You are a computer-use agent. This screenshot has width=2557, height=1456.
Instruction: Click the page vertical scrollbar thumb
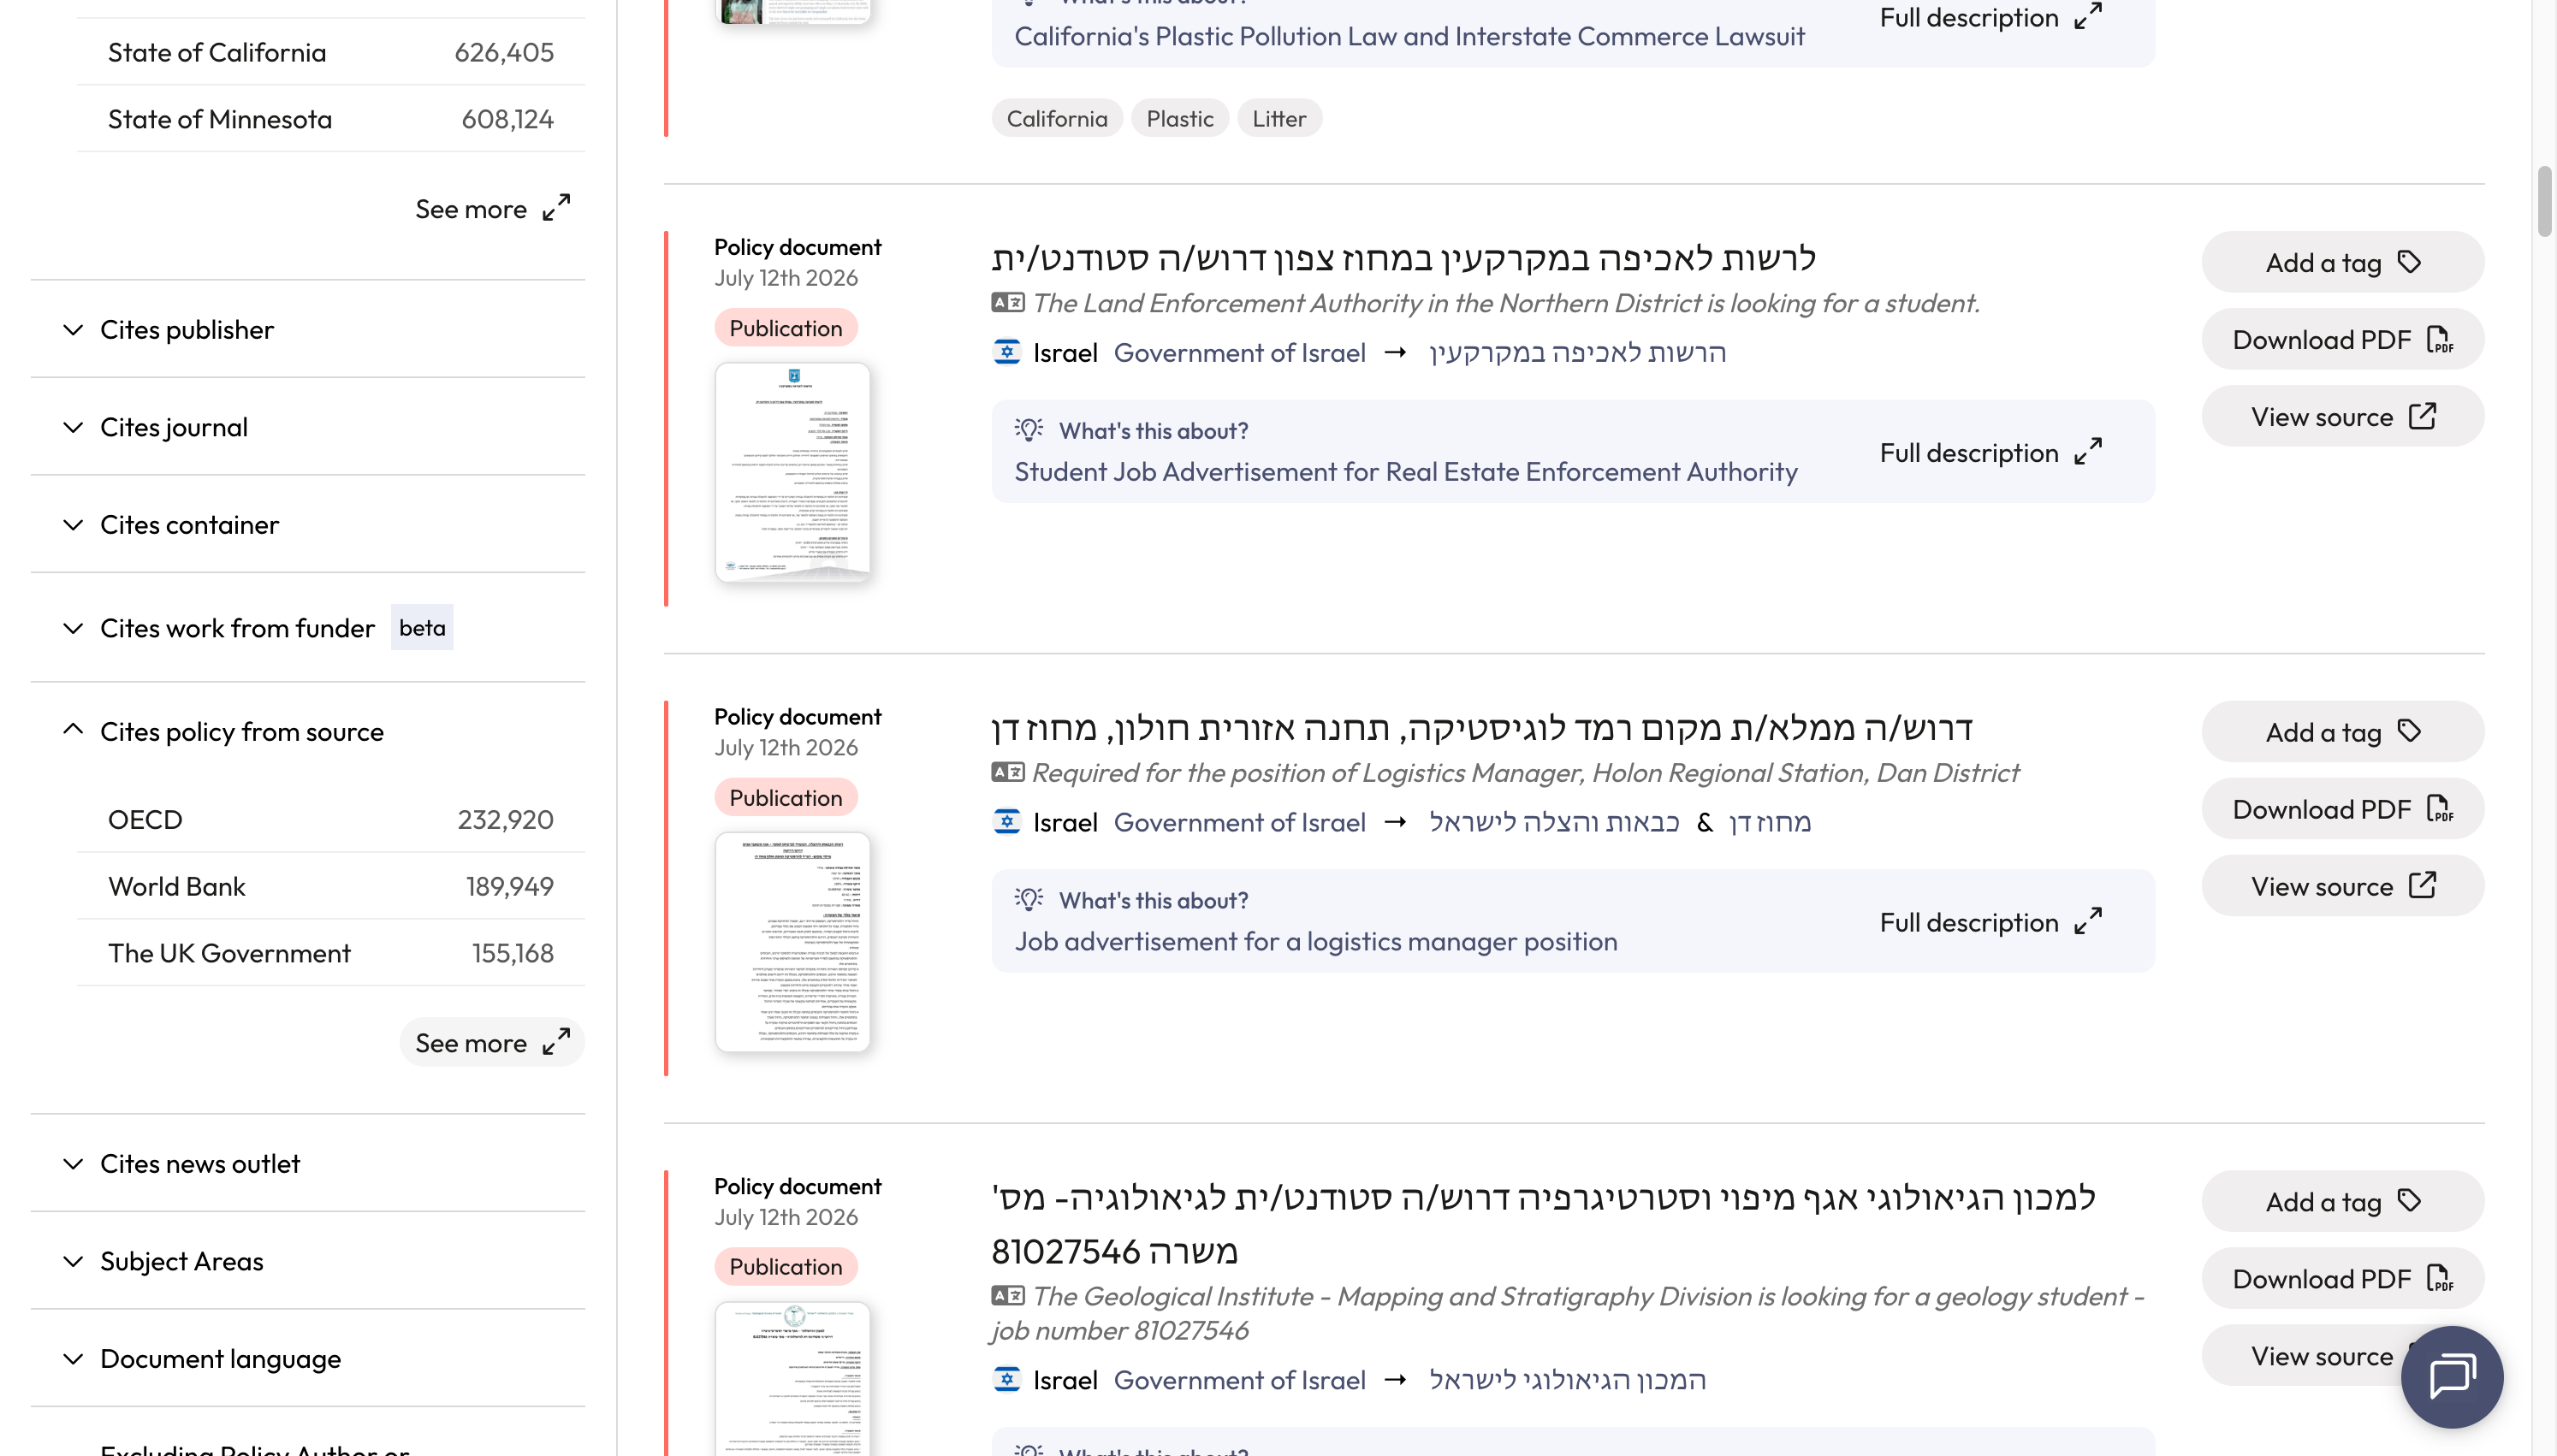coord(2545,202)
